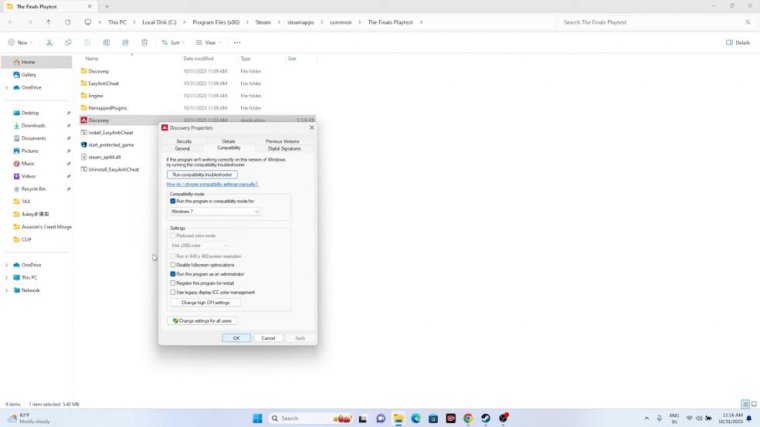Expand the Sort dropdown in toolbar
This screenshot has height=427, width=760.
(x=172, y=43)
